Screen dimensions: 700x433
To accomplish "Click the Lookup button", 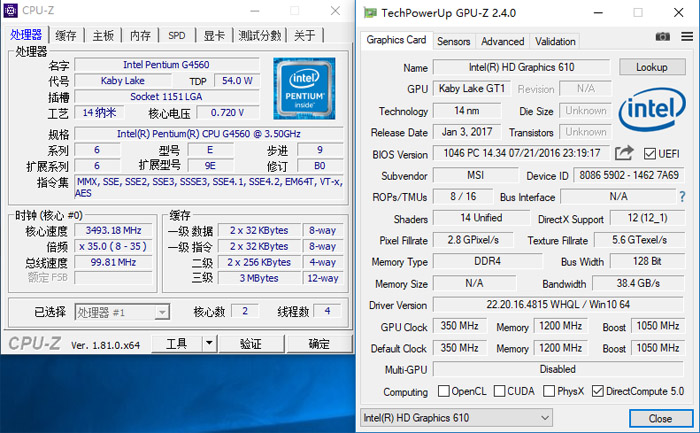I will coord(652,67).
